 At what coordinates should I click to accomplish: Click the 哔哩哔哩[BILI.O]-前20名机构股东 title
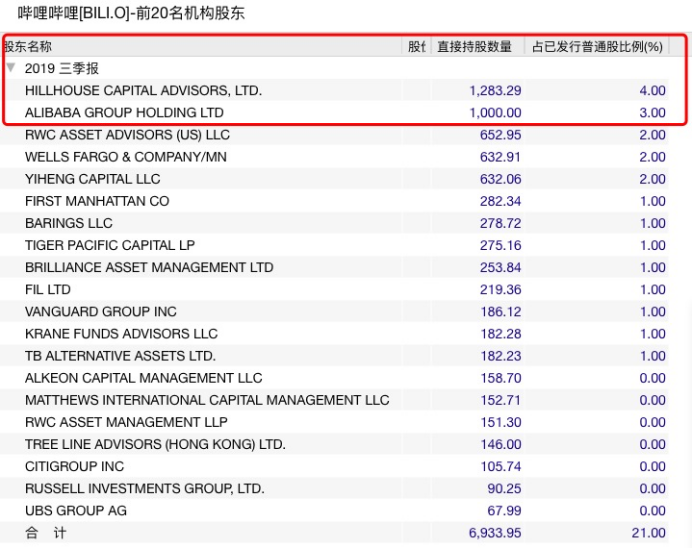[x=131, y=13]
